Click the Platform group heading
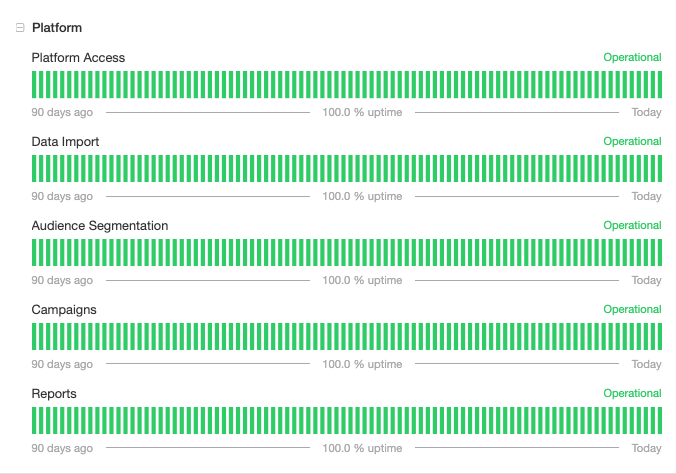676x474 pixels. [57, 28]
